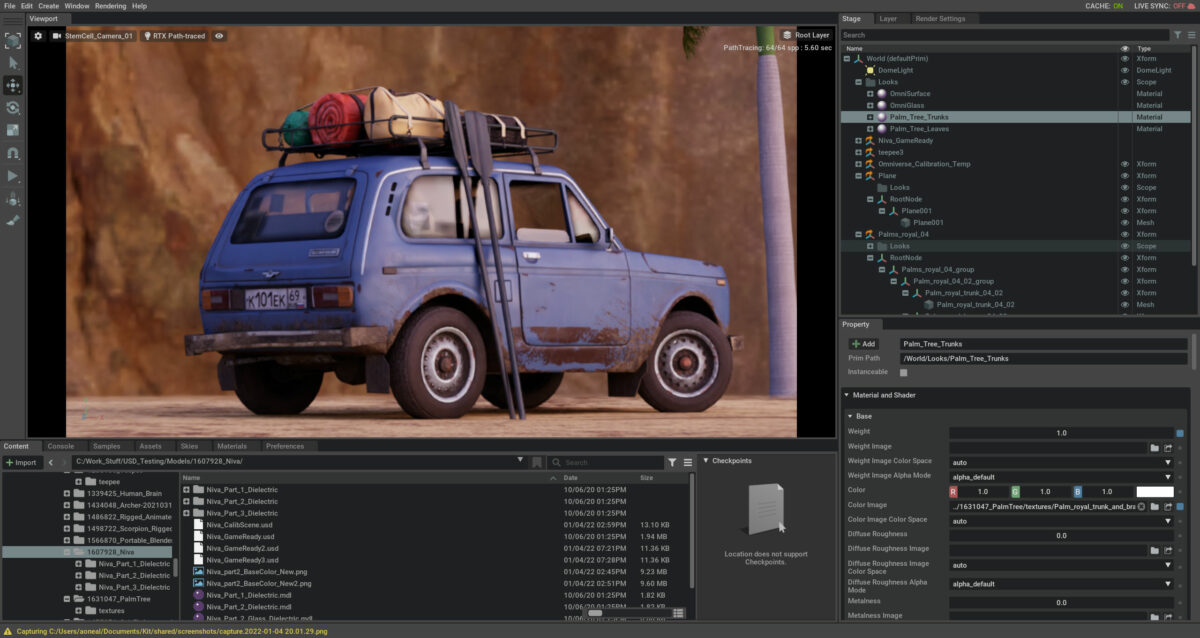The width and height of the screenshot is (1200, 638).
Task: Hide the Palm_Tree_Leaves material via its eye icon
Action: click(x=1123, y=128)
